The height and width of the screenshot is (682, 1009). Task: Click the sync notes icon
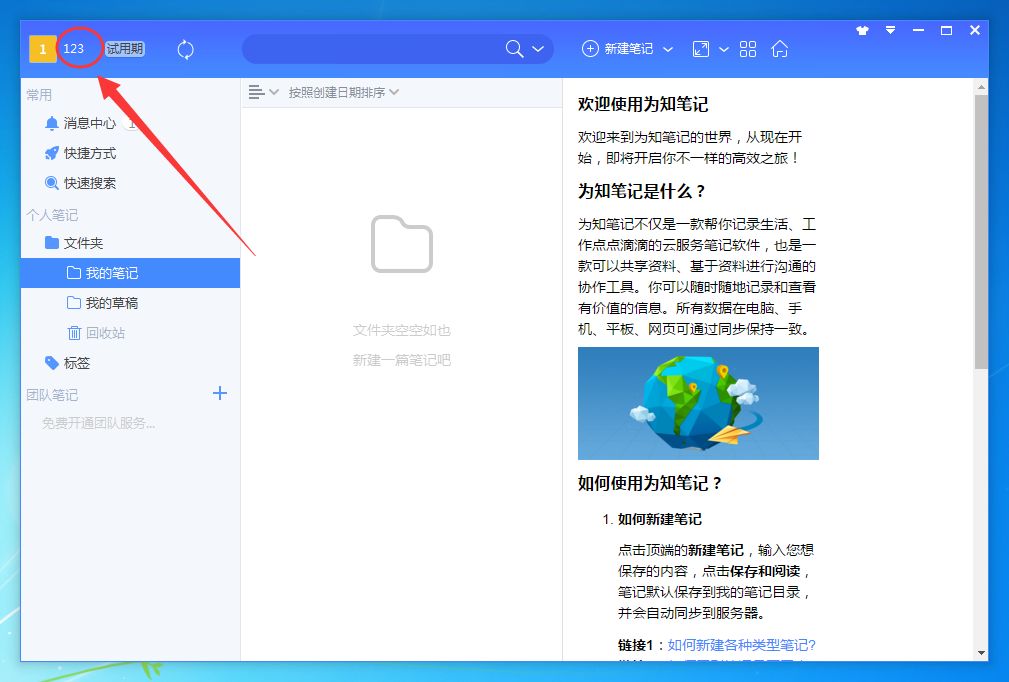tap(185, 48)
